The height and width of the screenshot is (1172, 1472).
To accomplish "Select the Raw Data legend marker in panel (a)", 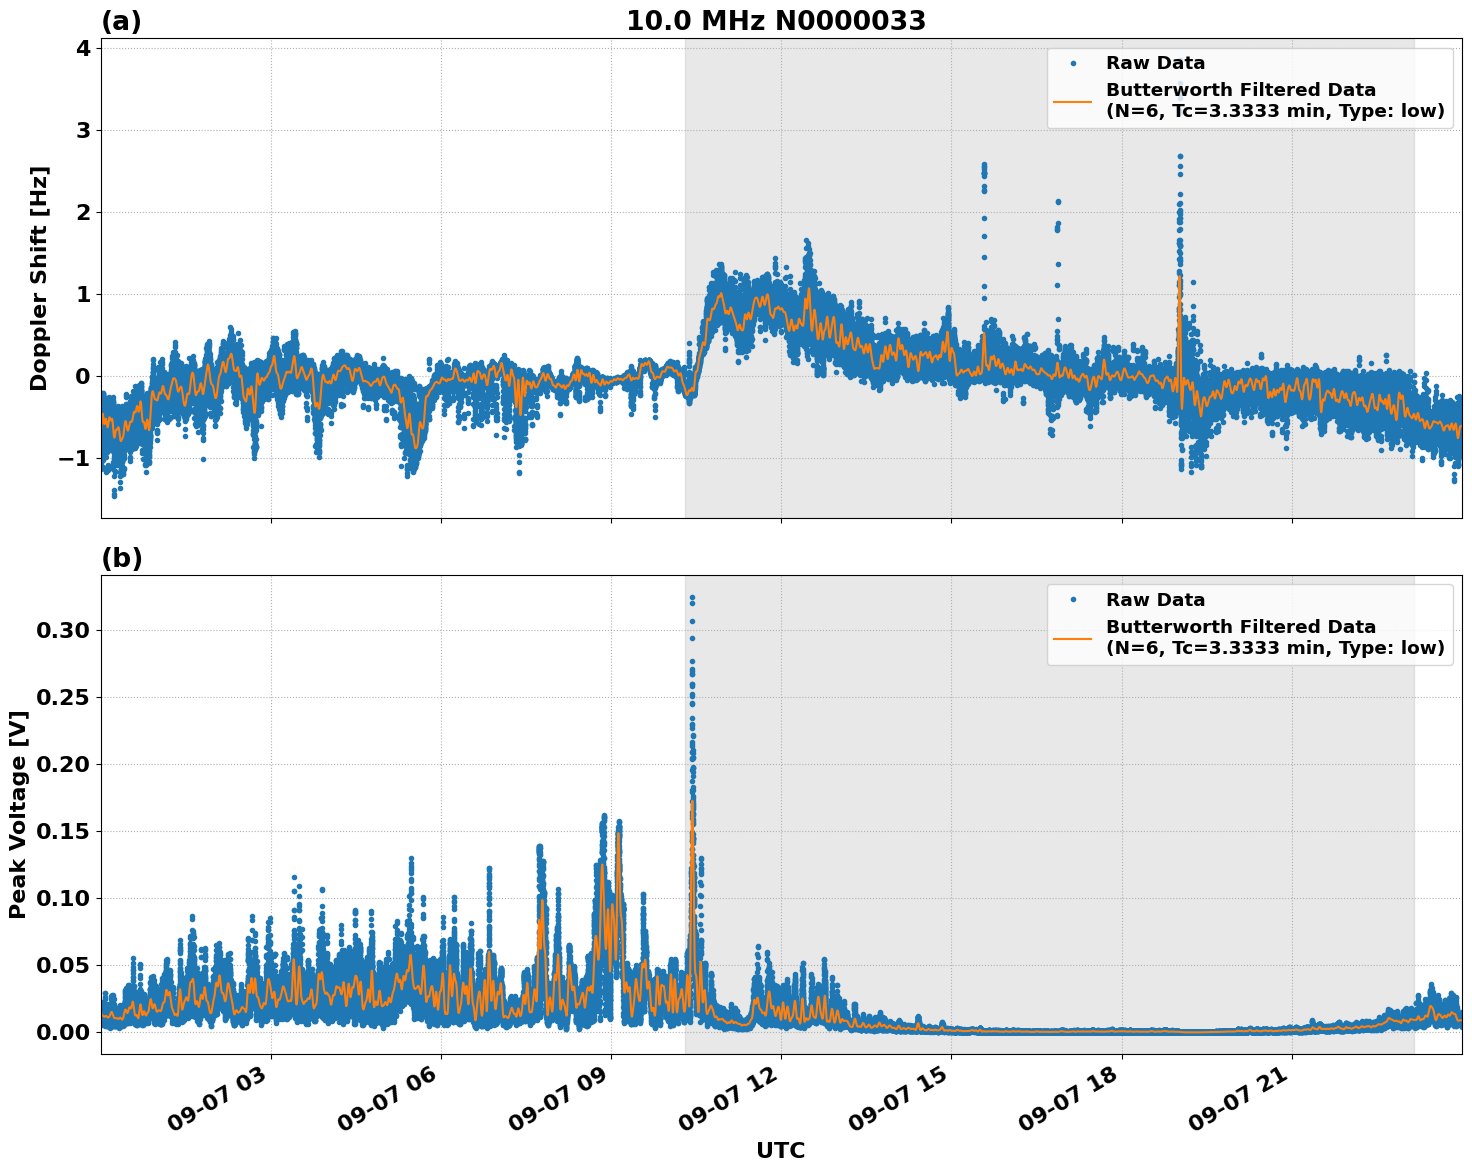I will (1074, 62).
